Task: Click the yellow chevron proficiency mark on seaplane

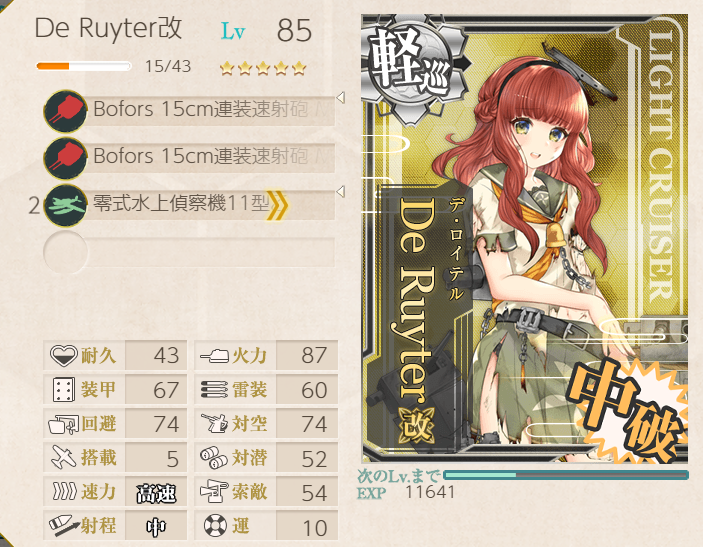Action: pos(277,205)
